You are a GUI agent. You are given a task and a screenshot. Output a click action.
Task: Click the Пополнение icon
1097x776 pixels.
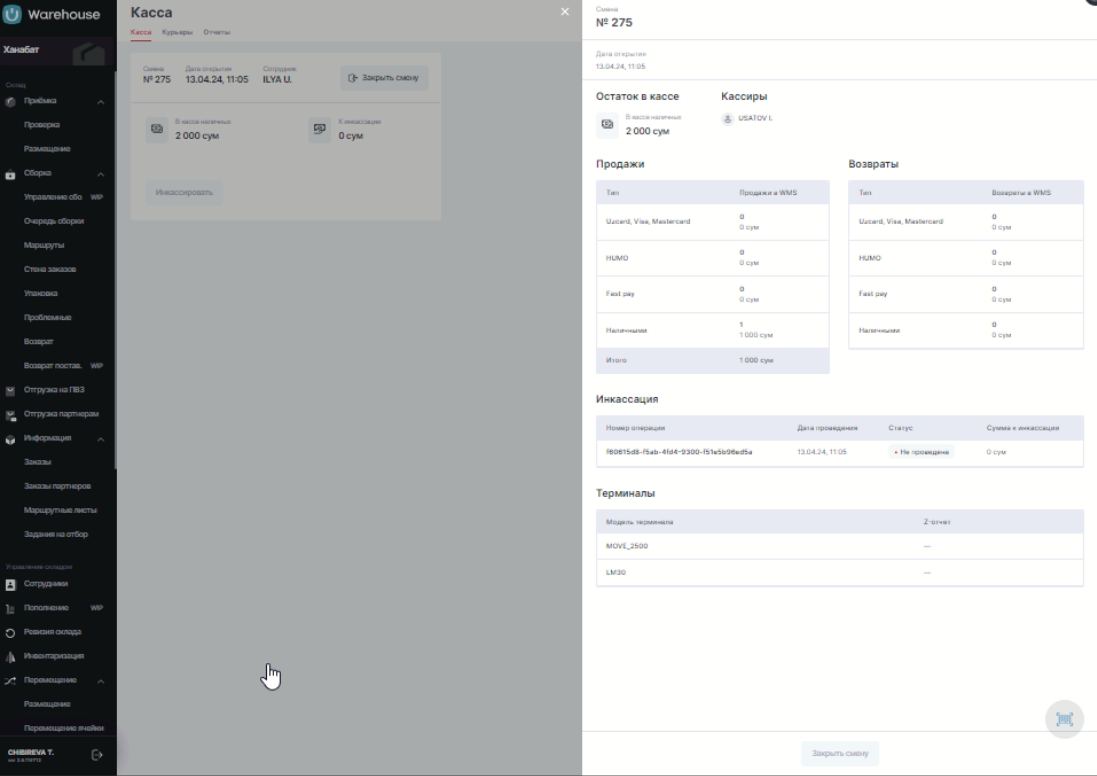10,609
